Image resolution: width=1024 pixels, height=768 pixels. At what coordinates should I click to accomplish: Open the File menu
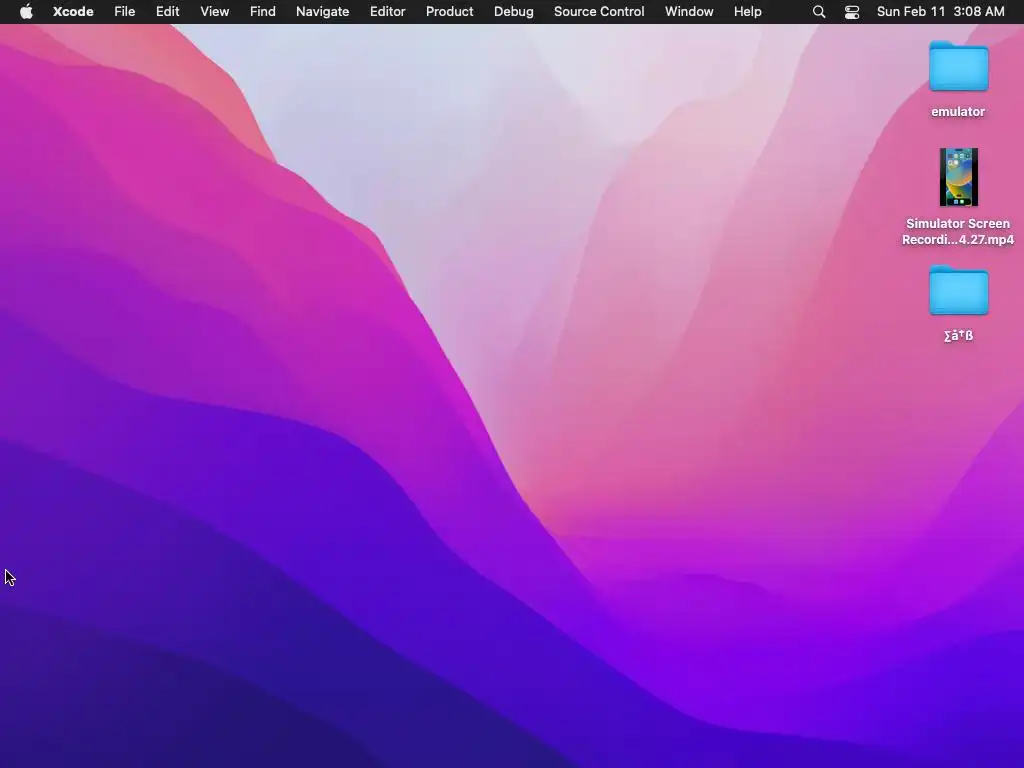(124, 12)
